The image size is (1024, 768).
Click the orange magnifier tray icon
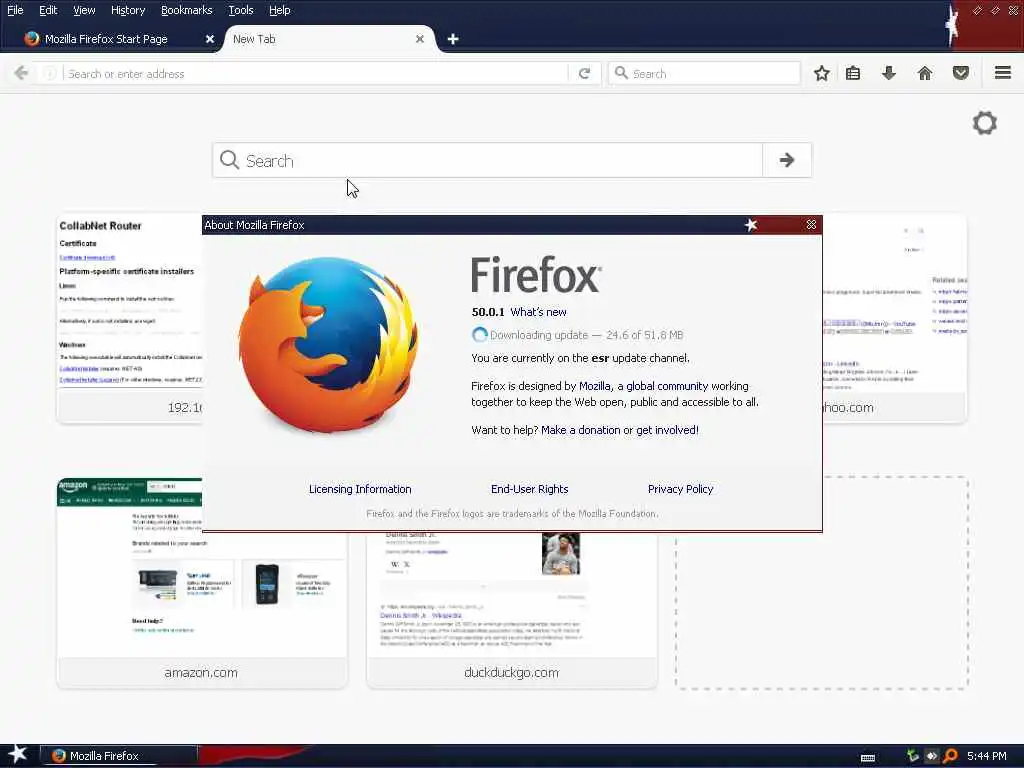pos(951,756)
